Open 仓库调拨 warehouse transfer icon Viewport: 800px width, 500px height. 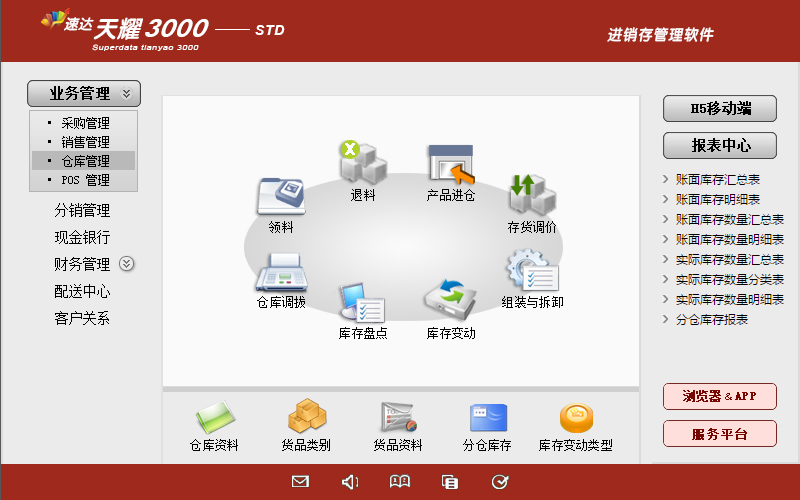[x=281, y=272]
